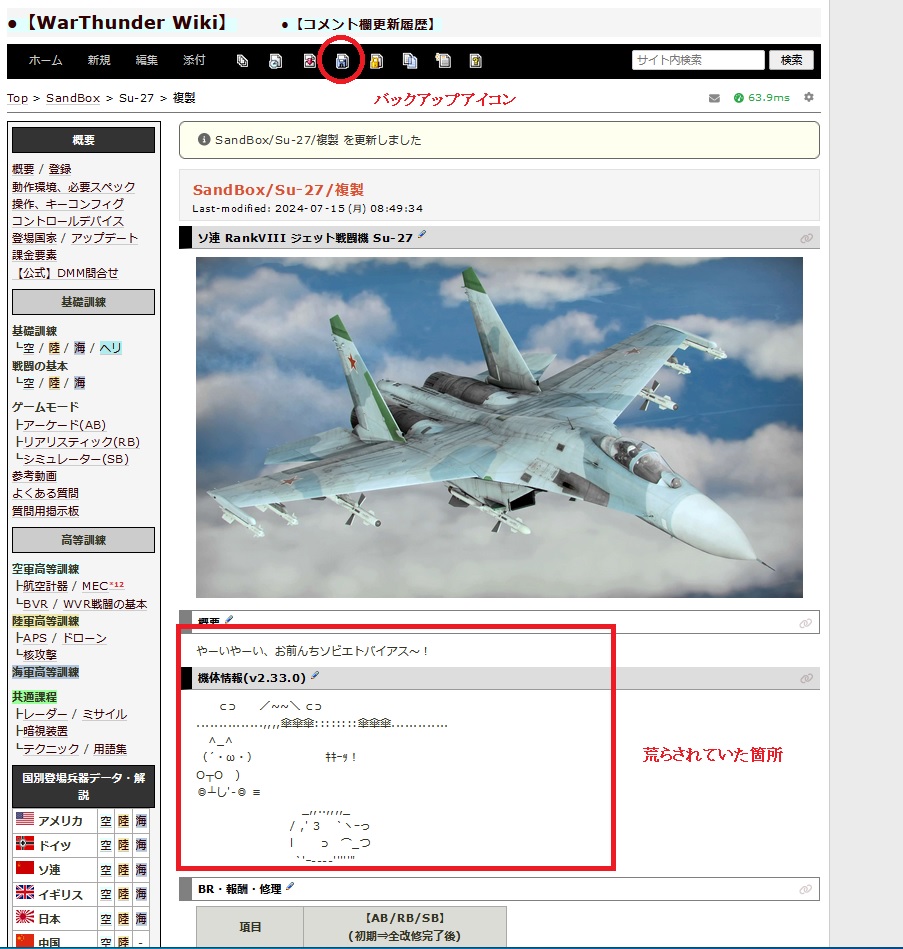Click the イギリス flag icon

pyautogui.click(x=25, y=892)
